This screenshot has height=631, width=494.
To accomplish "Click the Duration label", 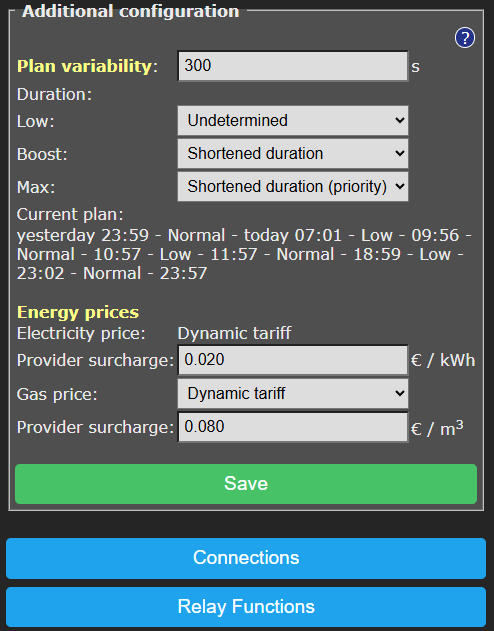I will point(54,95).
